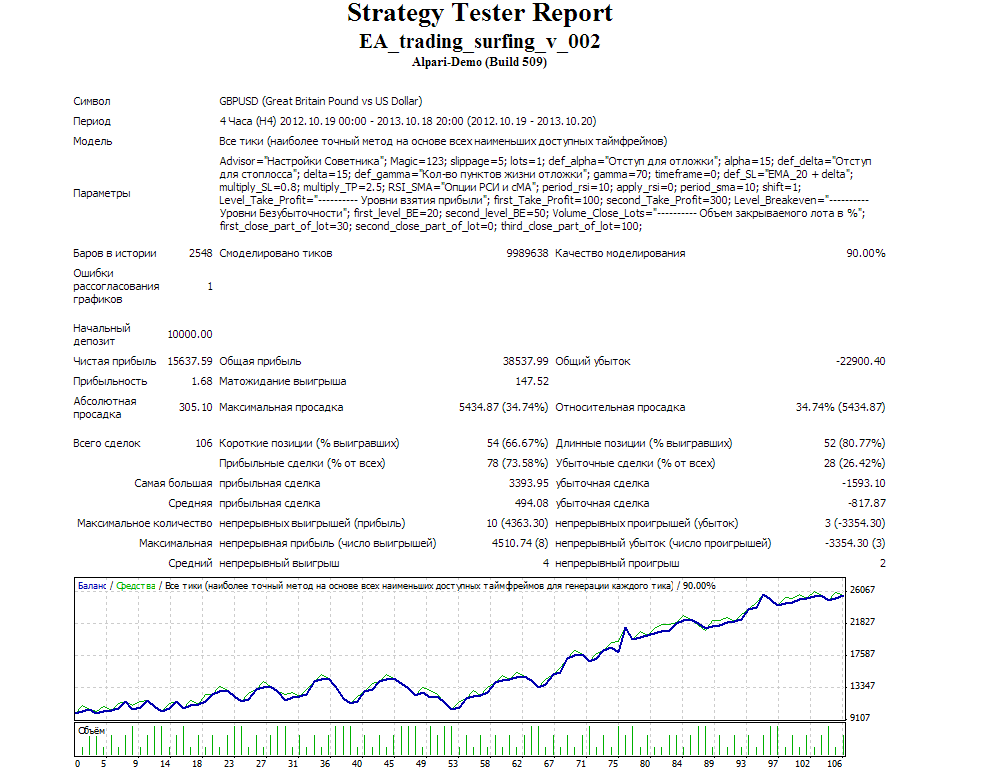The image size is (1000, 775).
Task: Click average loss trade -817.87
Action: coord(866,503)
